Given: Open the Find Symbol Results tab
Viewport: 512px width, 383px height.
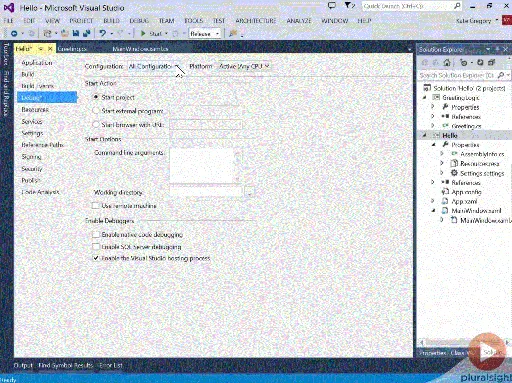Looking at the screenshot, I should (x=65, y=365).
